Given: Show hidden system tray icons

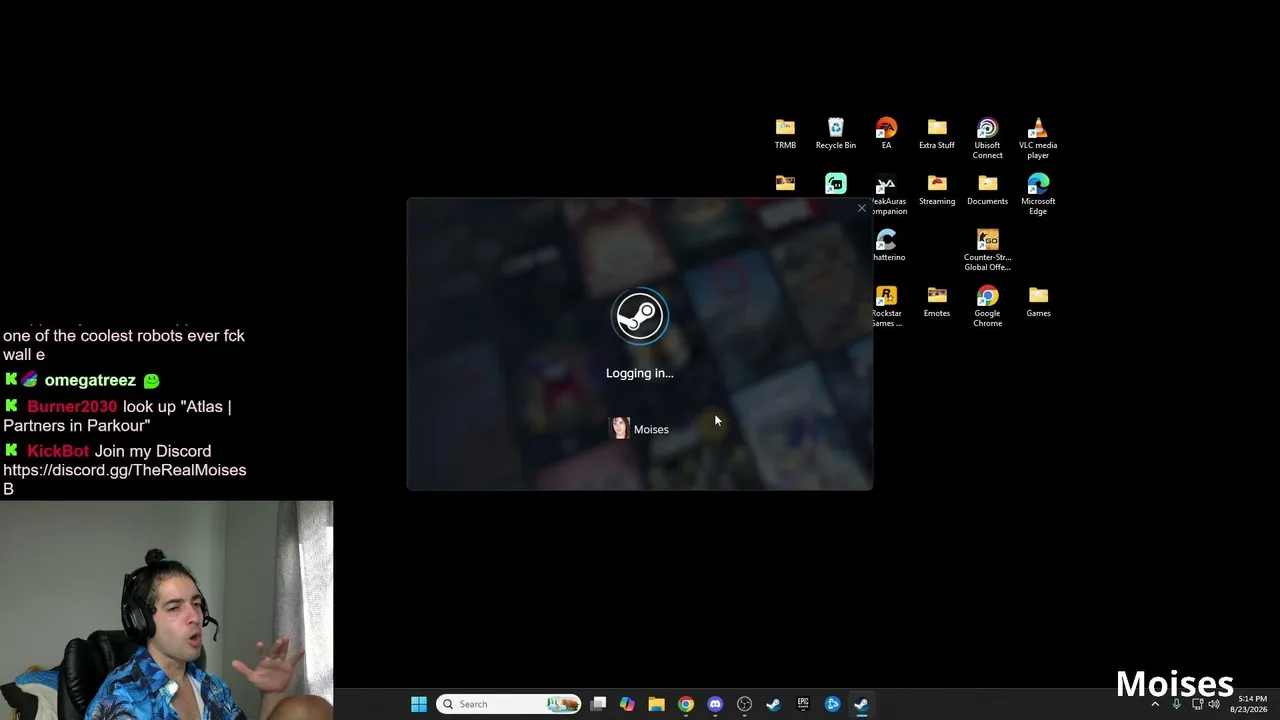Looking at the screenshot, I should [1155, 704].
